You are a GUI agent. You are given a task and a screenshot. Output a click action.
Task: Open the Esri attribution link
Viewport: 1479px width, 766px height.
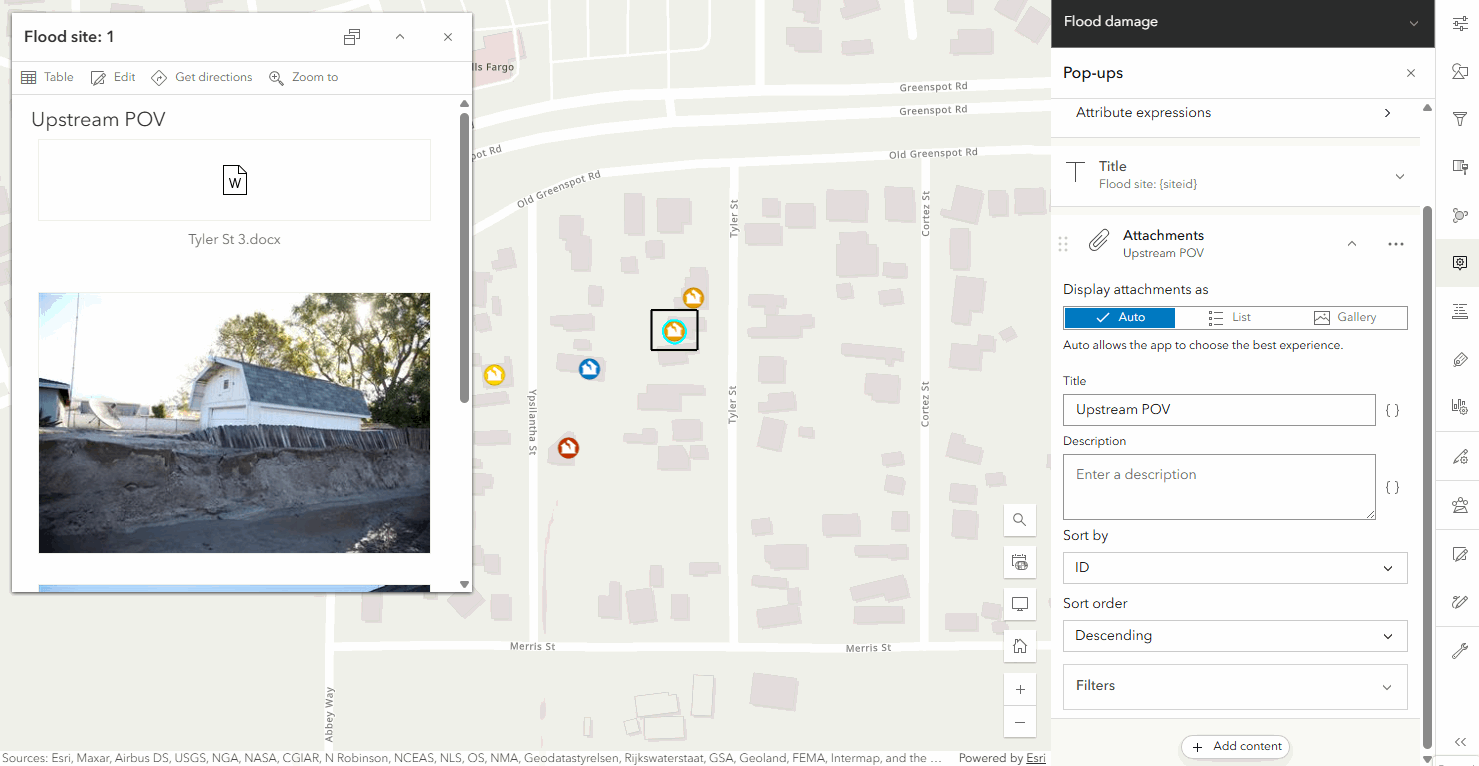pyautogui.click(x=1035, y=758)
